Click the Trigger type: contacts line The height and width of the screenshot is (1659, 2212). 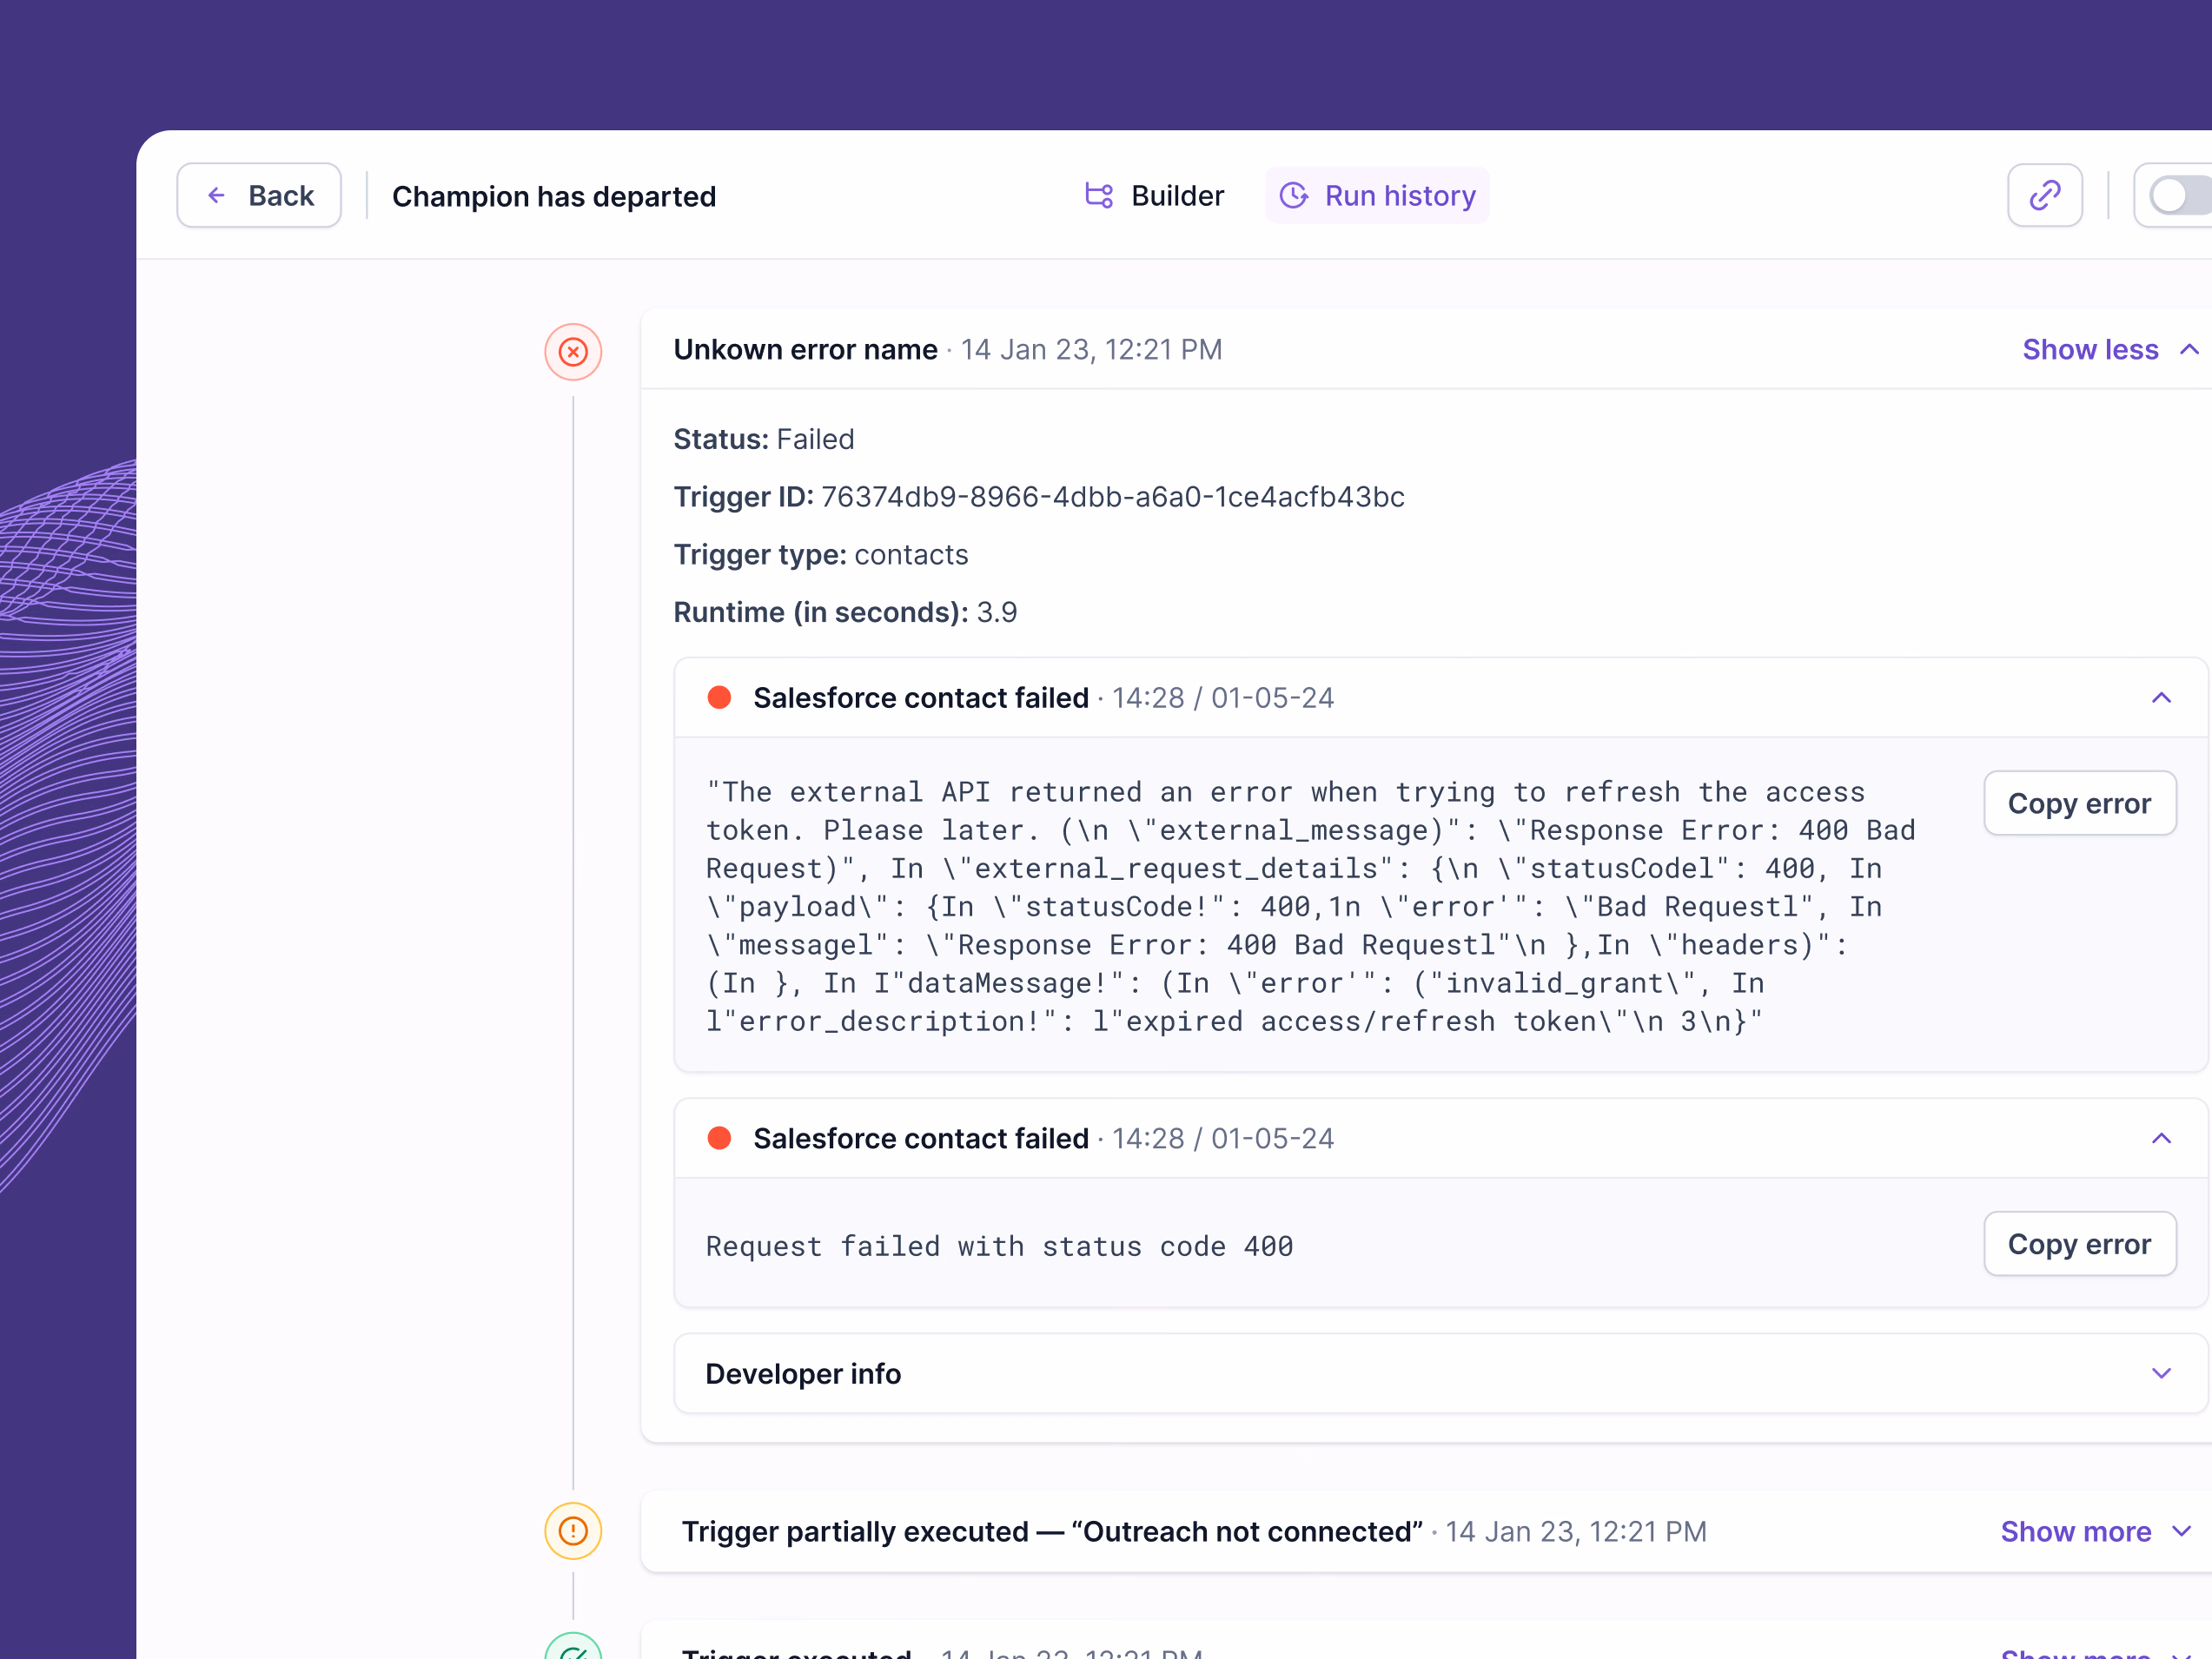[821, 555]
